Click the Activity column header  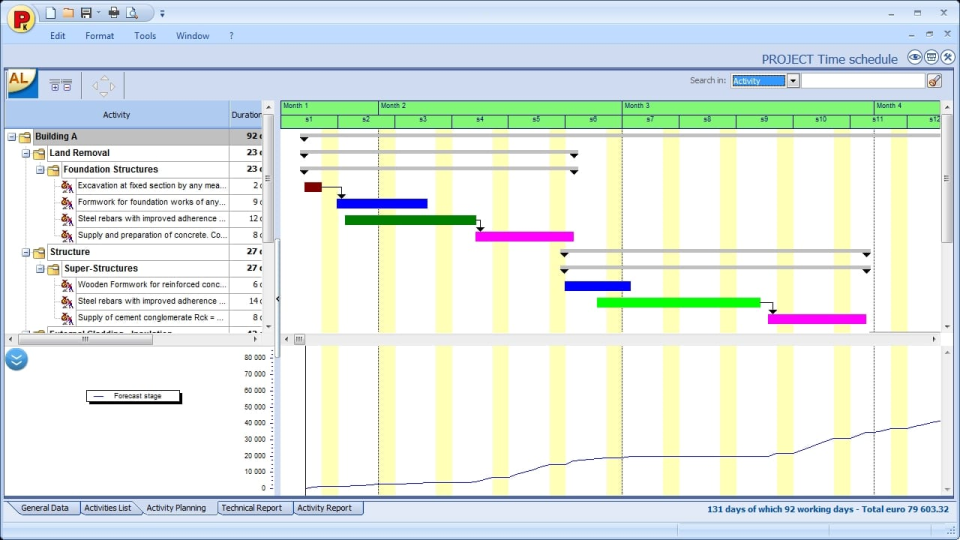point(116,114)
